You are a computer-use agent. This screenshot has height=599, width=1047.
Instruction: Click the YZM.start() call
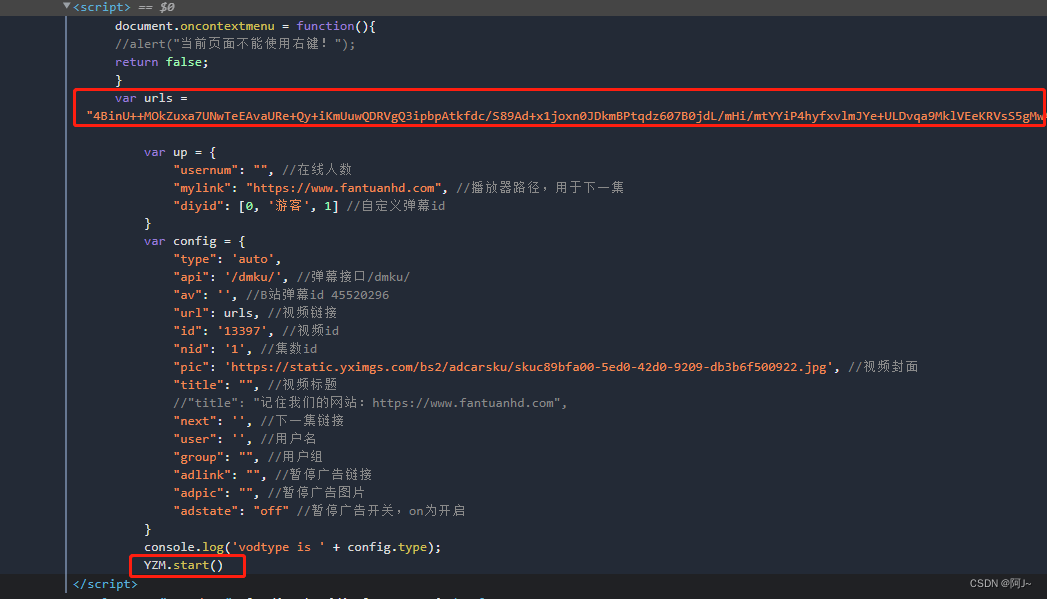[x=184, y=565]
